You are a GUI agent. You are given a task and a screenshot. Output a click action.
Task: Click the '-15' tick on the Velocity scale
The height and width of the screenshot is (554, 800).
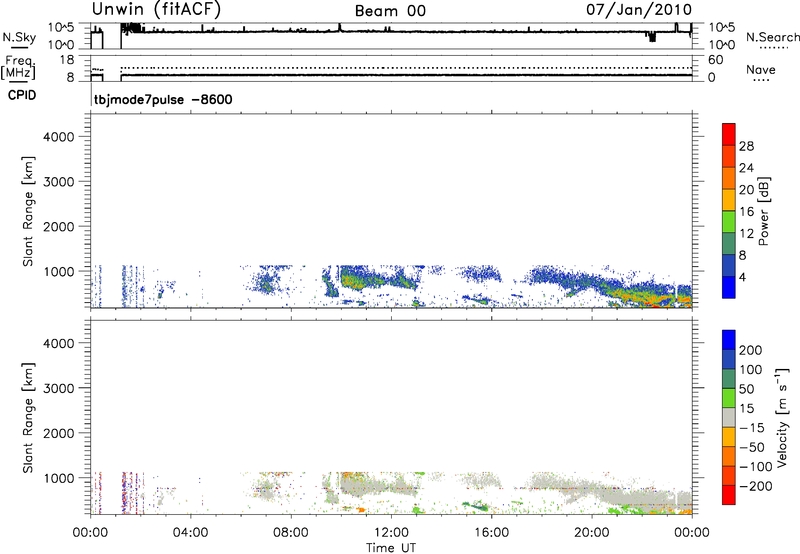pyautogui.click(x=752, y=428)
